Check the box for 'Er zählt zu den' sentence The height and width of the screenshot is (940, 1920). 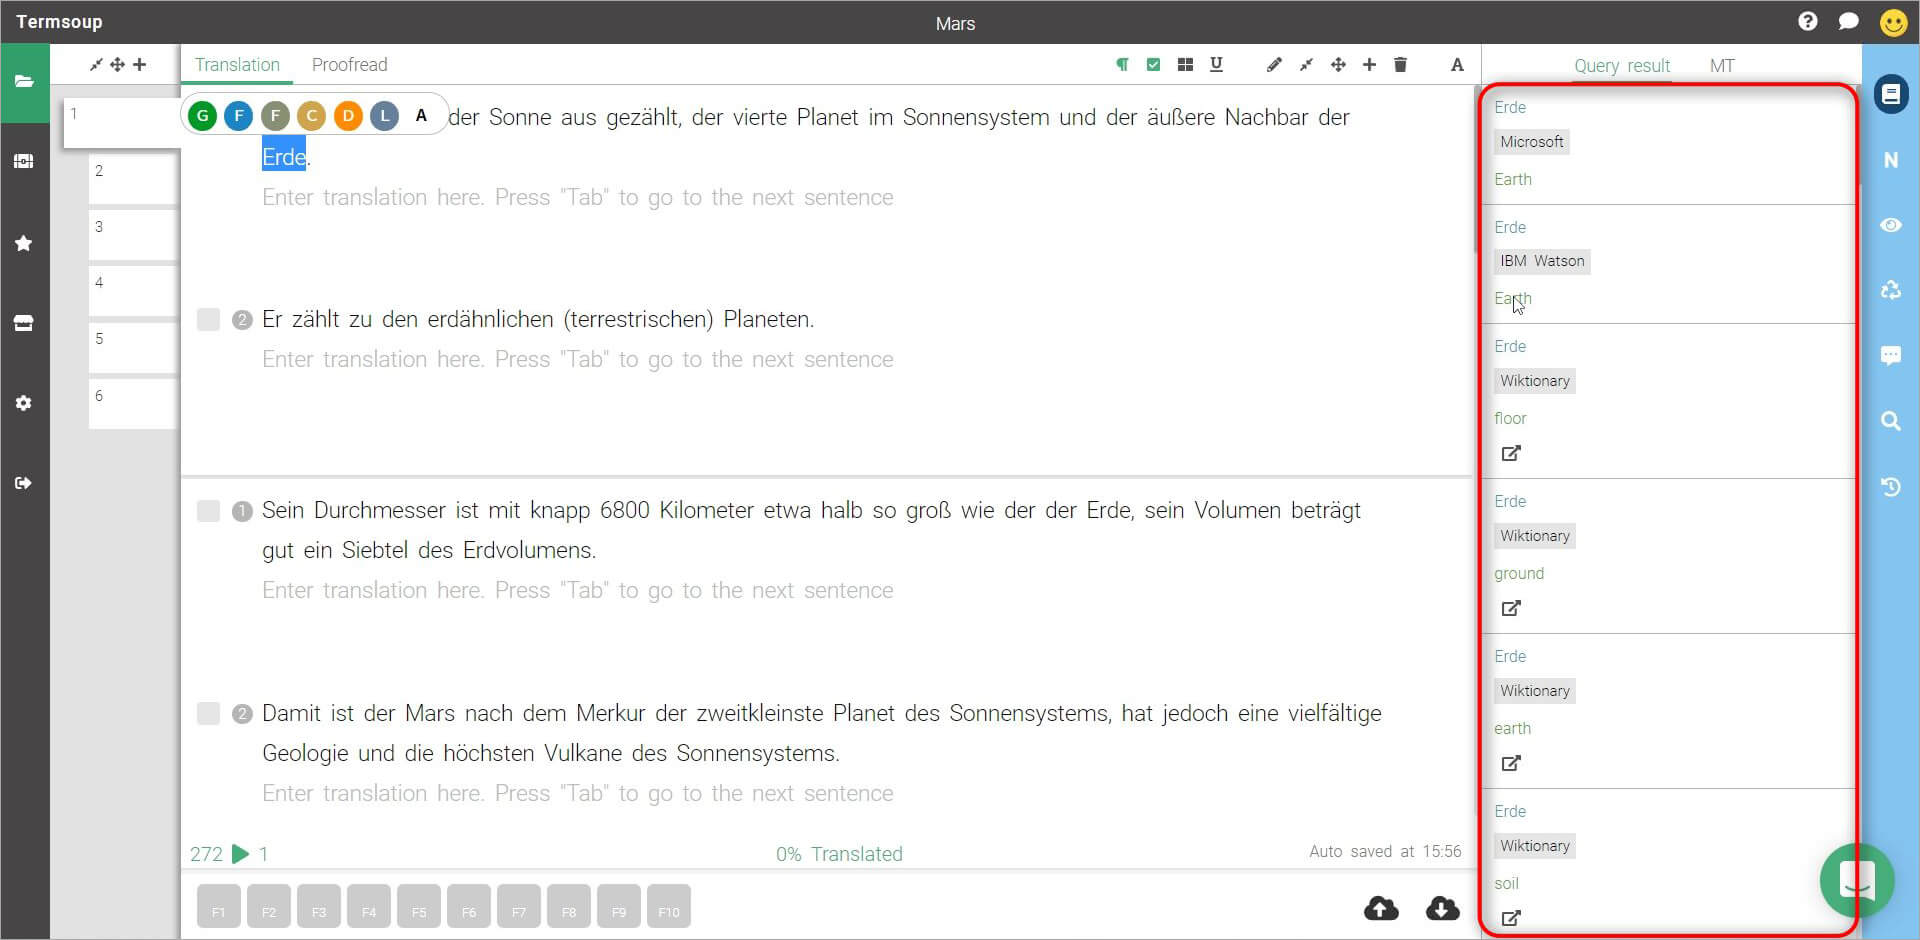coord(208,320)
